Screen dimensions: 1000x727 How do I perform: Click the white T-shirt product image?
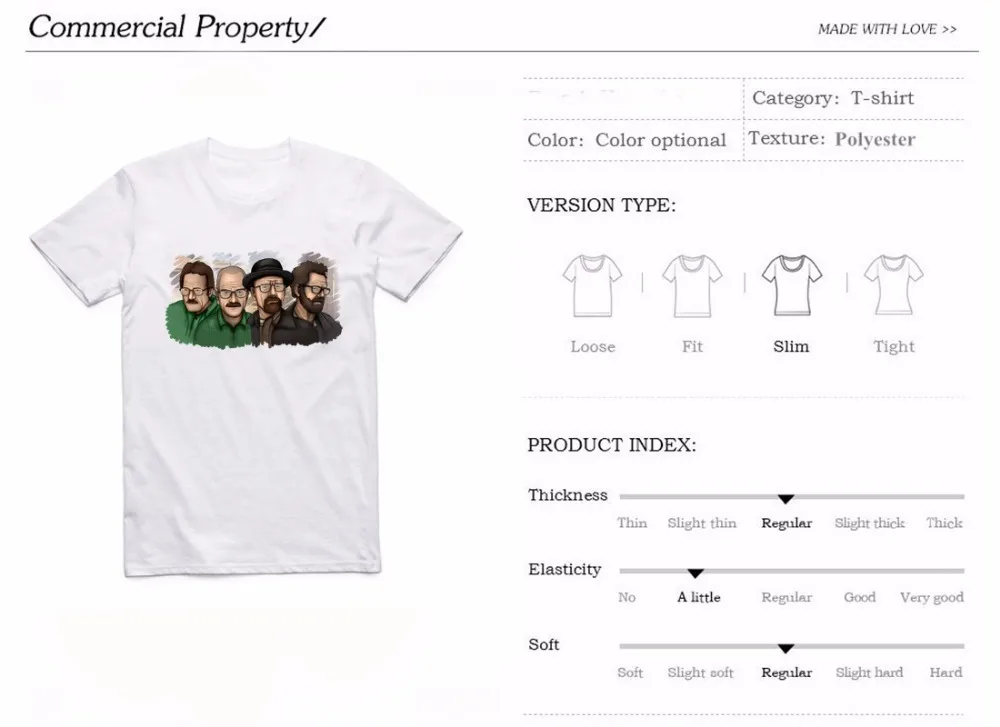[x=246, y=356]
